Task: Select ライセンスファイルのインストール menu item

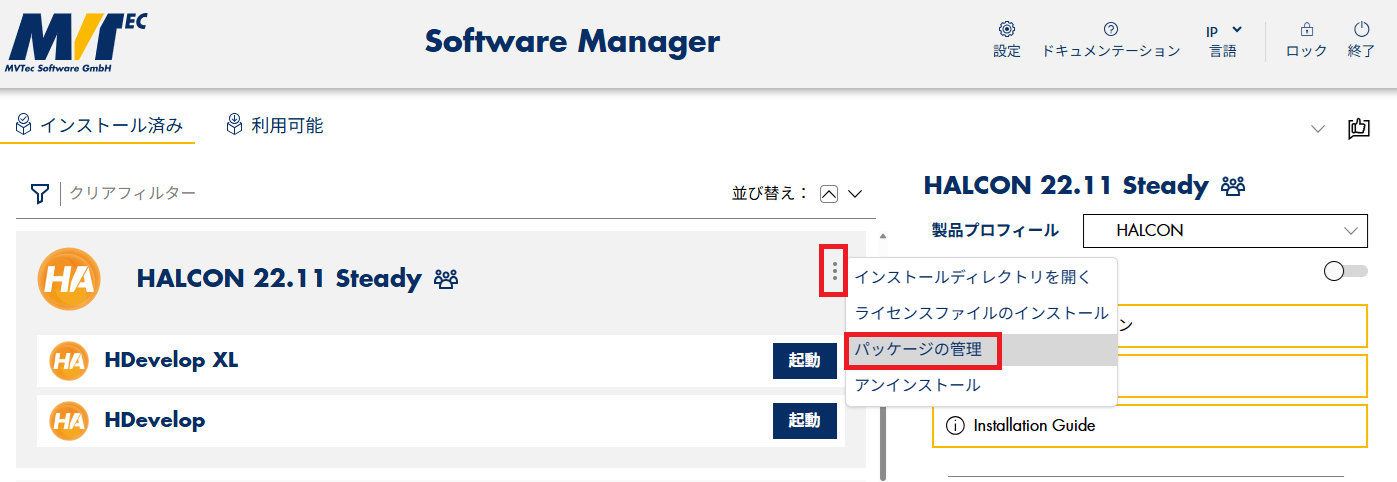Action: pyautogui.click(x=981, y=313)
